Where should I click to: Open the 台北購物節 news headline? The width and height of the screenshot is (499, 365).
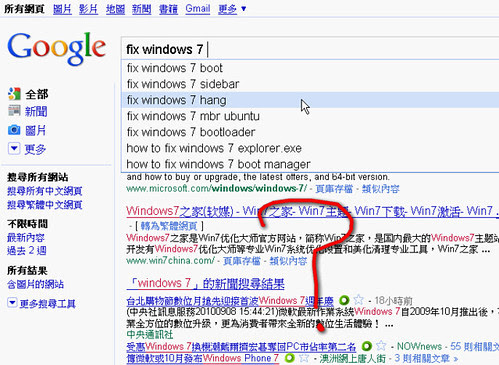[x=230, y=301]
